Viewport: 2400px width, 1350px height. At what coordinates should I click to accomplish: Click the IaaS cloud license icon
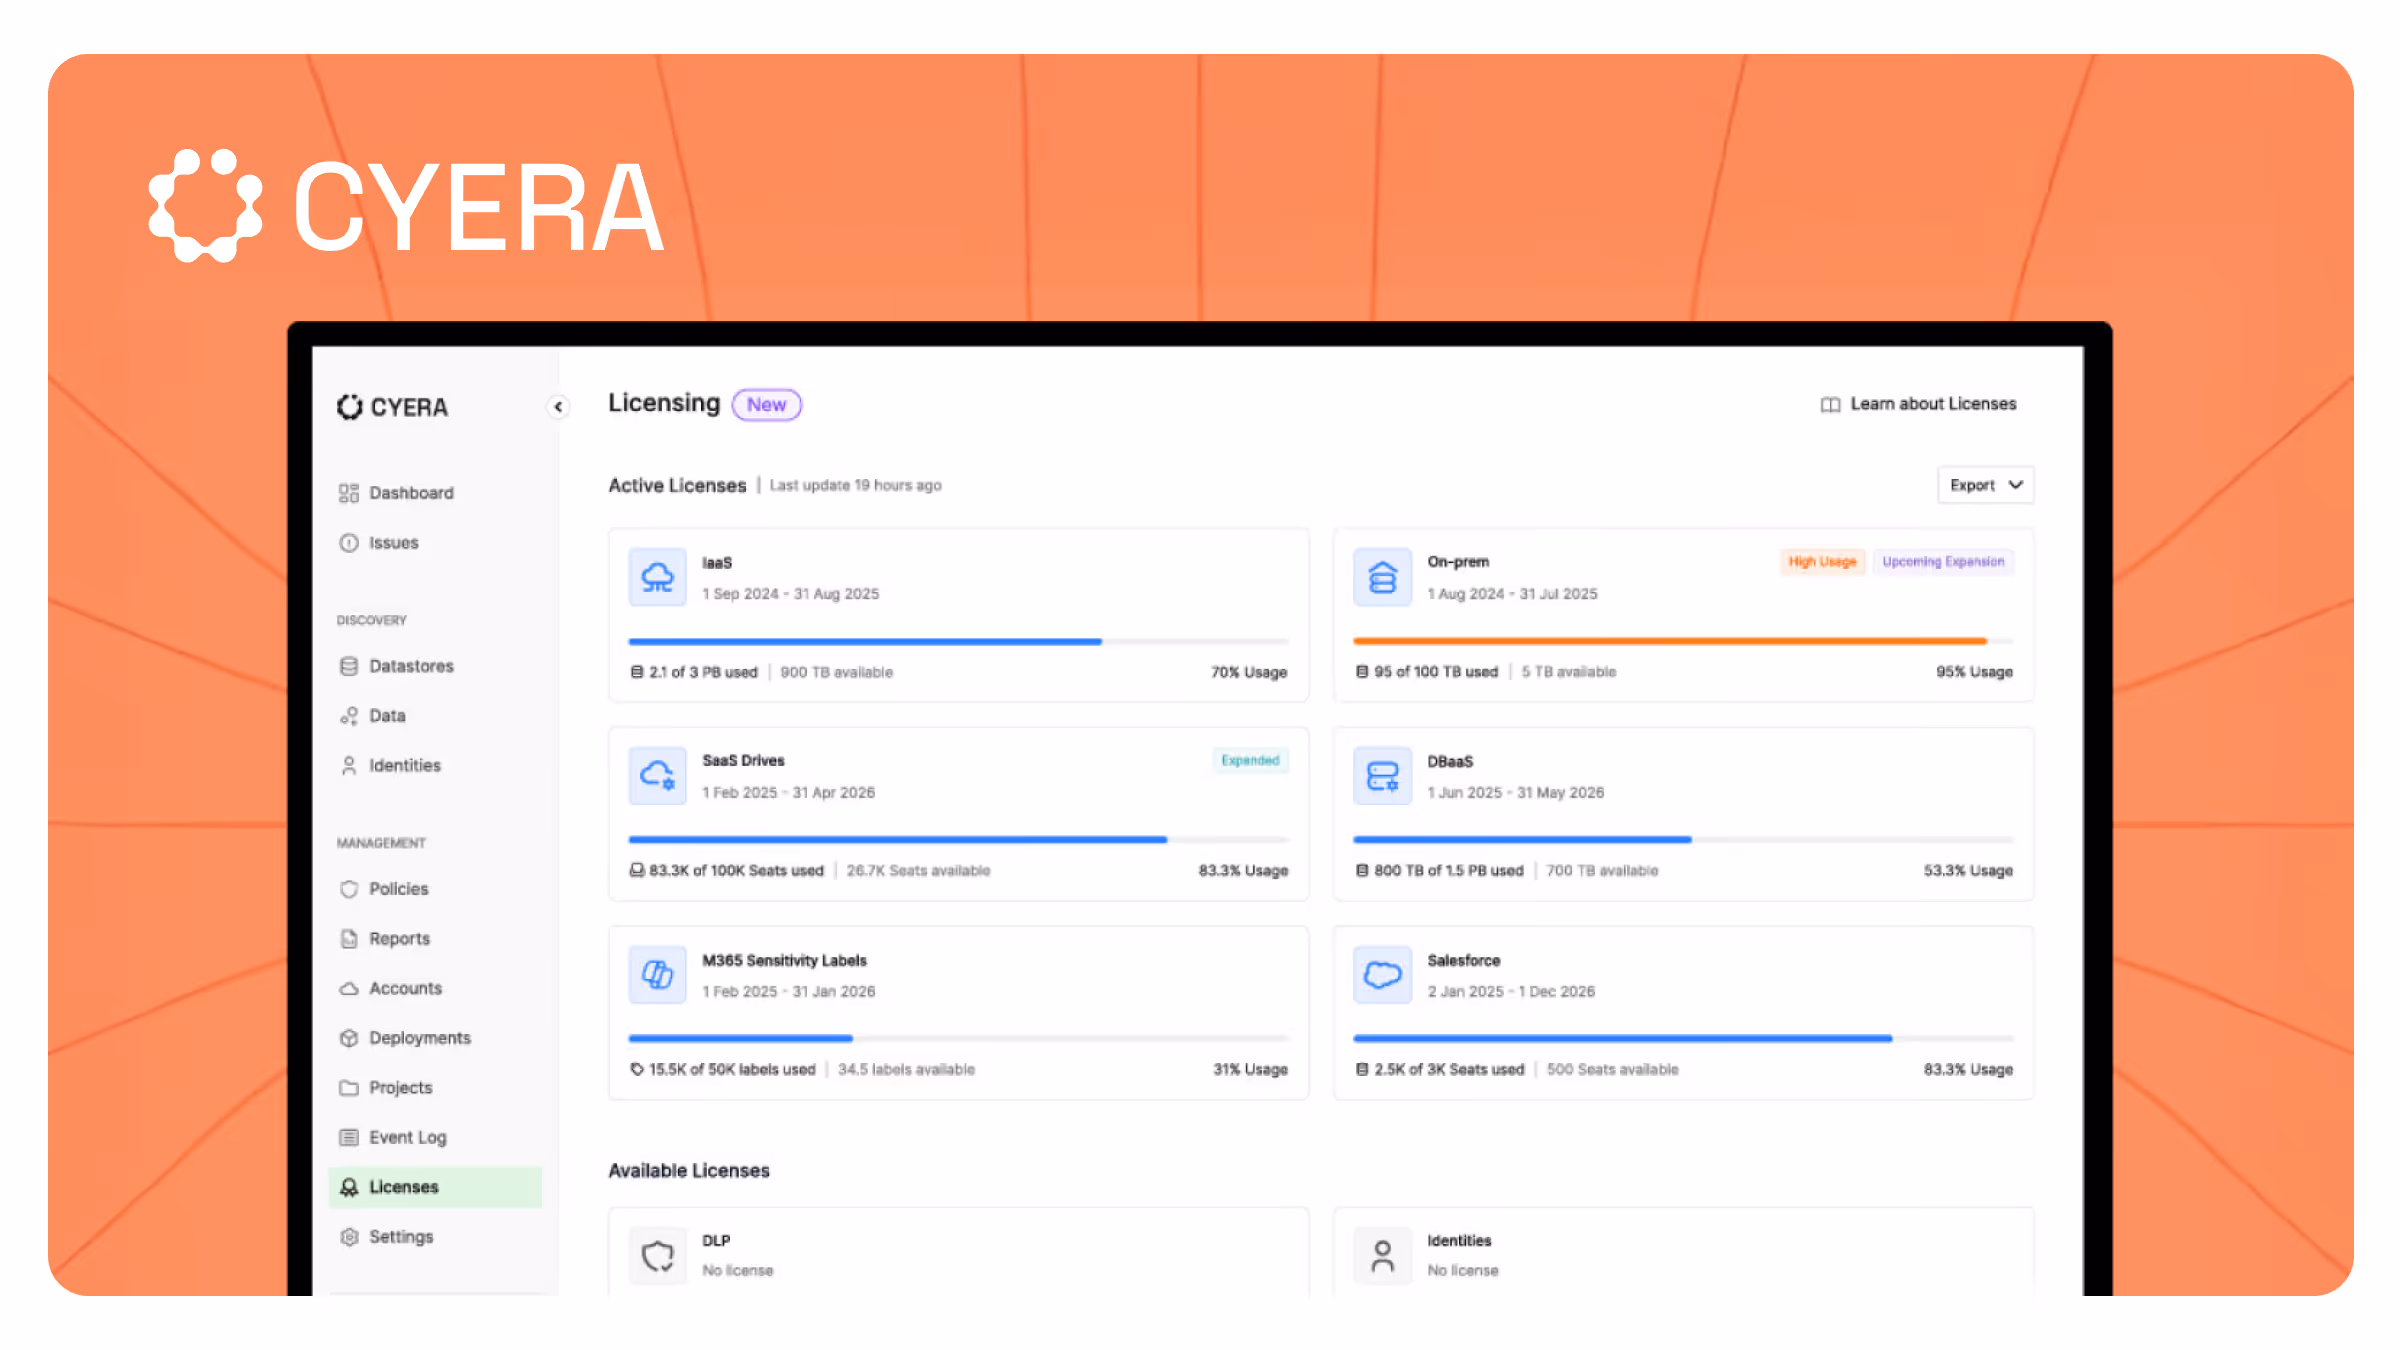(657, 577)
